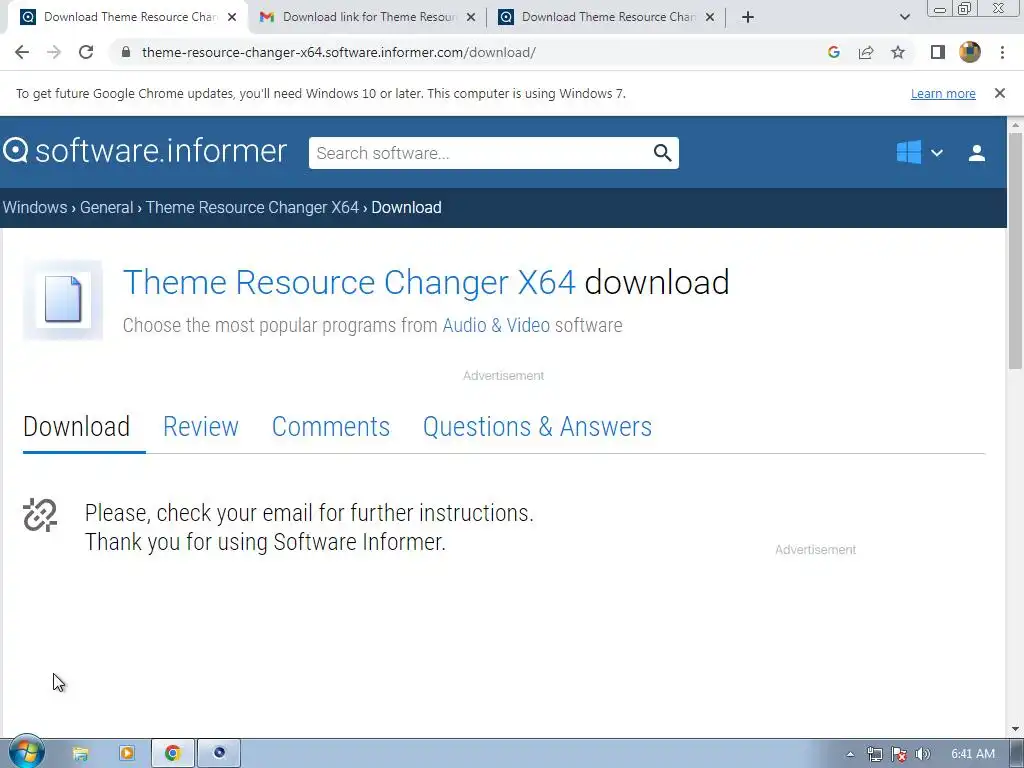This screenshot has width=1024, height=768.
Task: Click the scrollbar down arrow
Action: tap(1015, 729)
